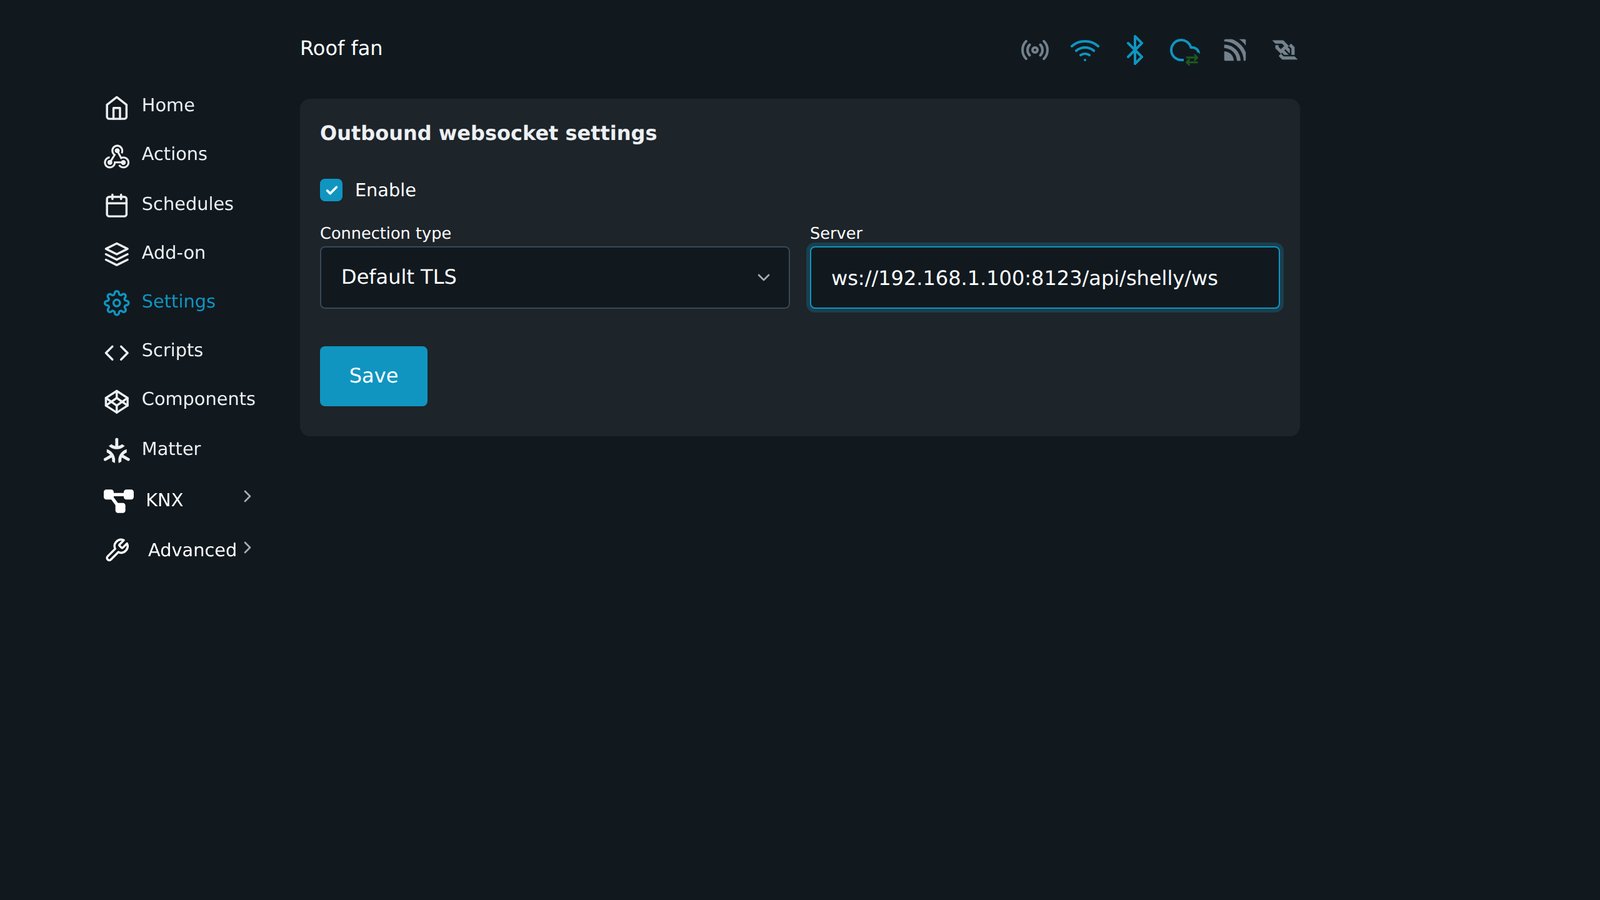Click 'Outbound websocket settings' heading
This screenshot has height=900, width=1600.
(488, 134)
